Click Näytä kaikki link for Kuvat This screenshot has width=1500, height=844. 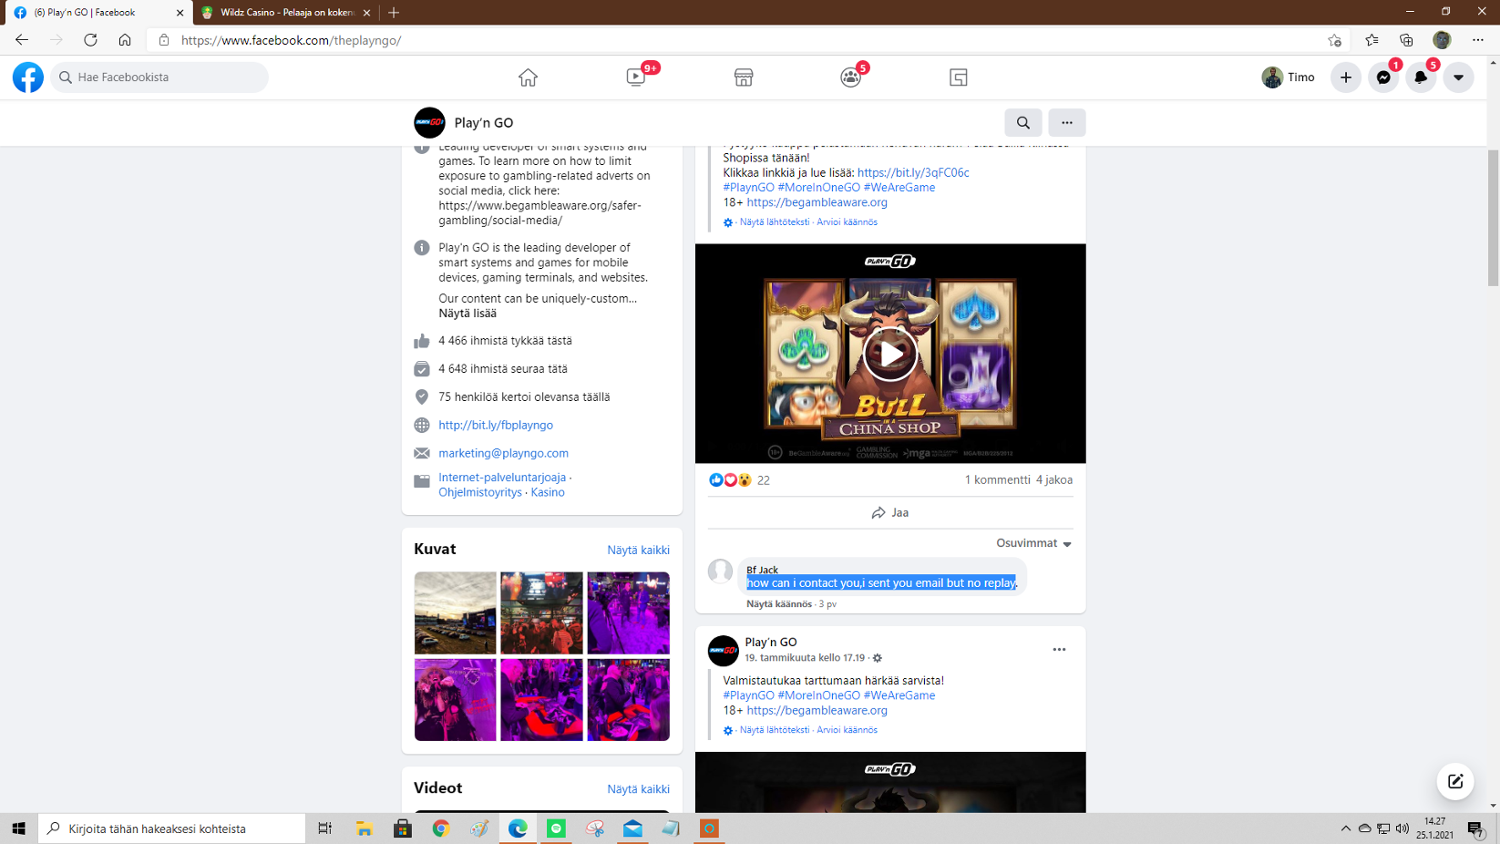pos(638,550)
